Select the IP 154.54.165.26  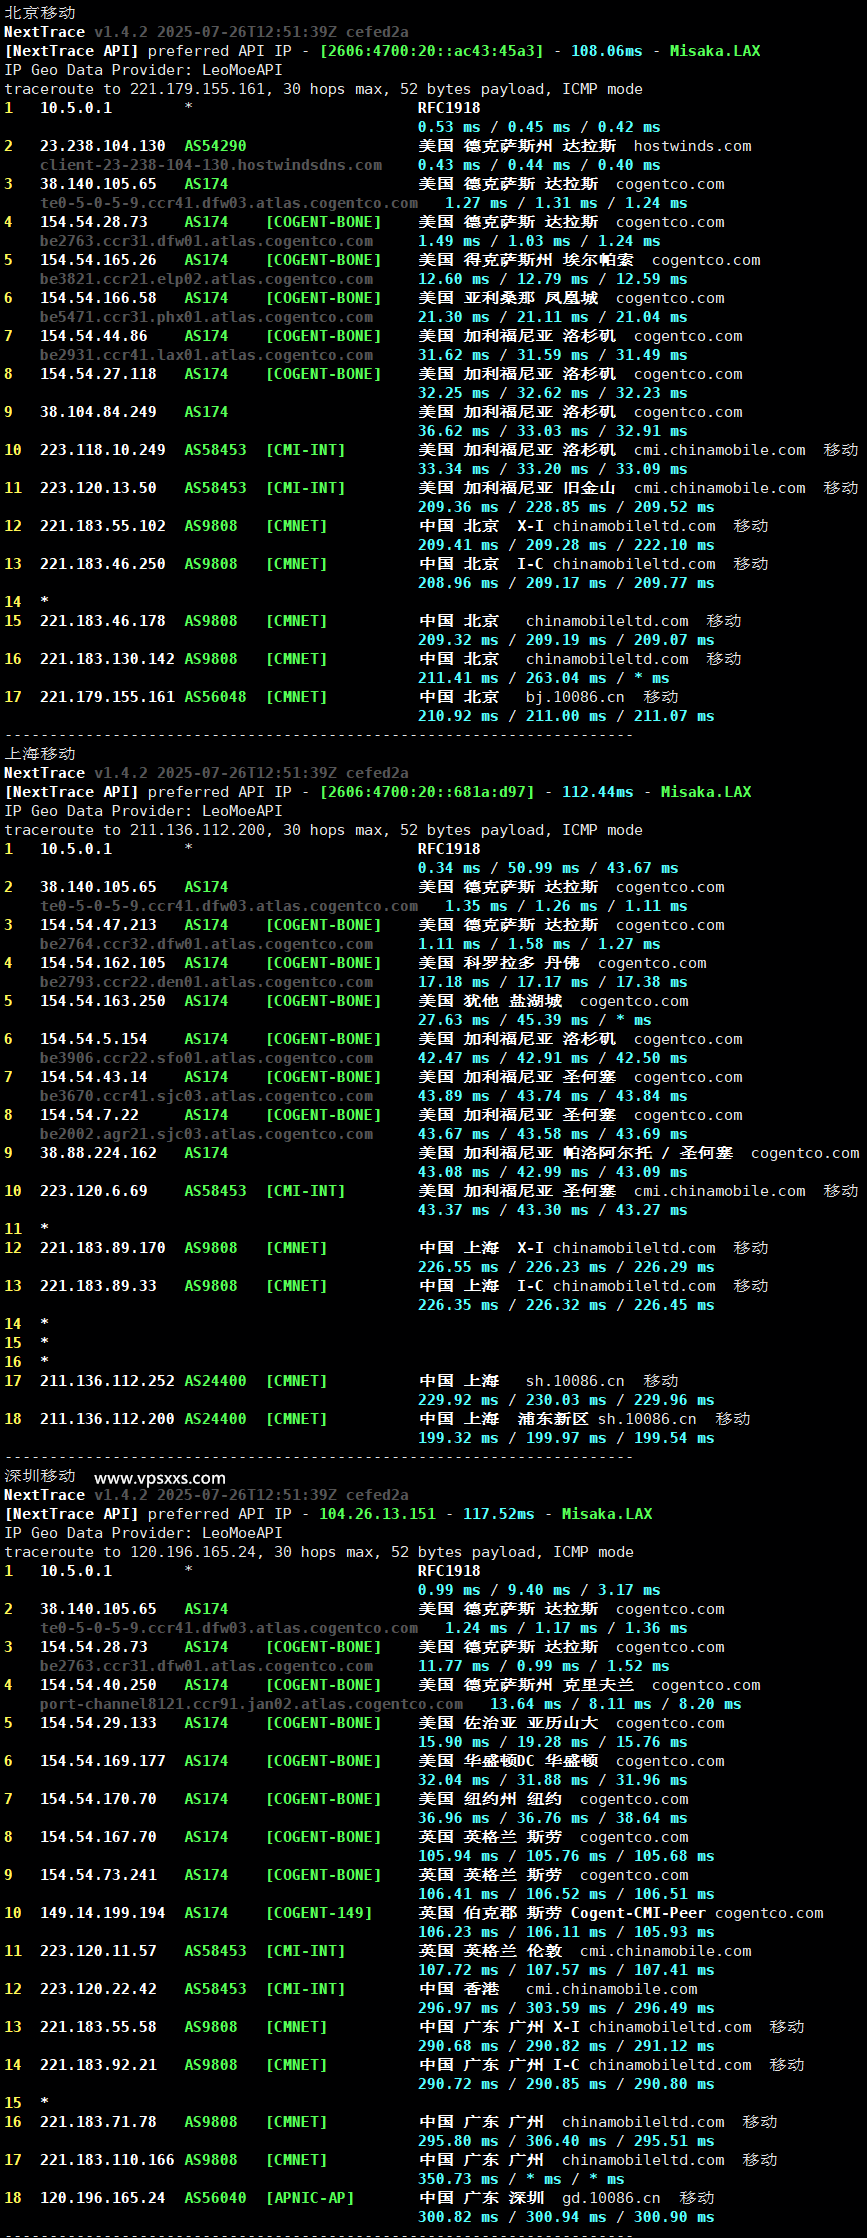(98, 260)
